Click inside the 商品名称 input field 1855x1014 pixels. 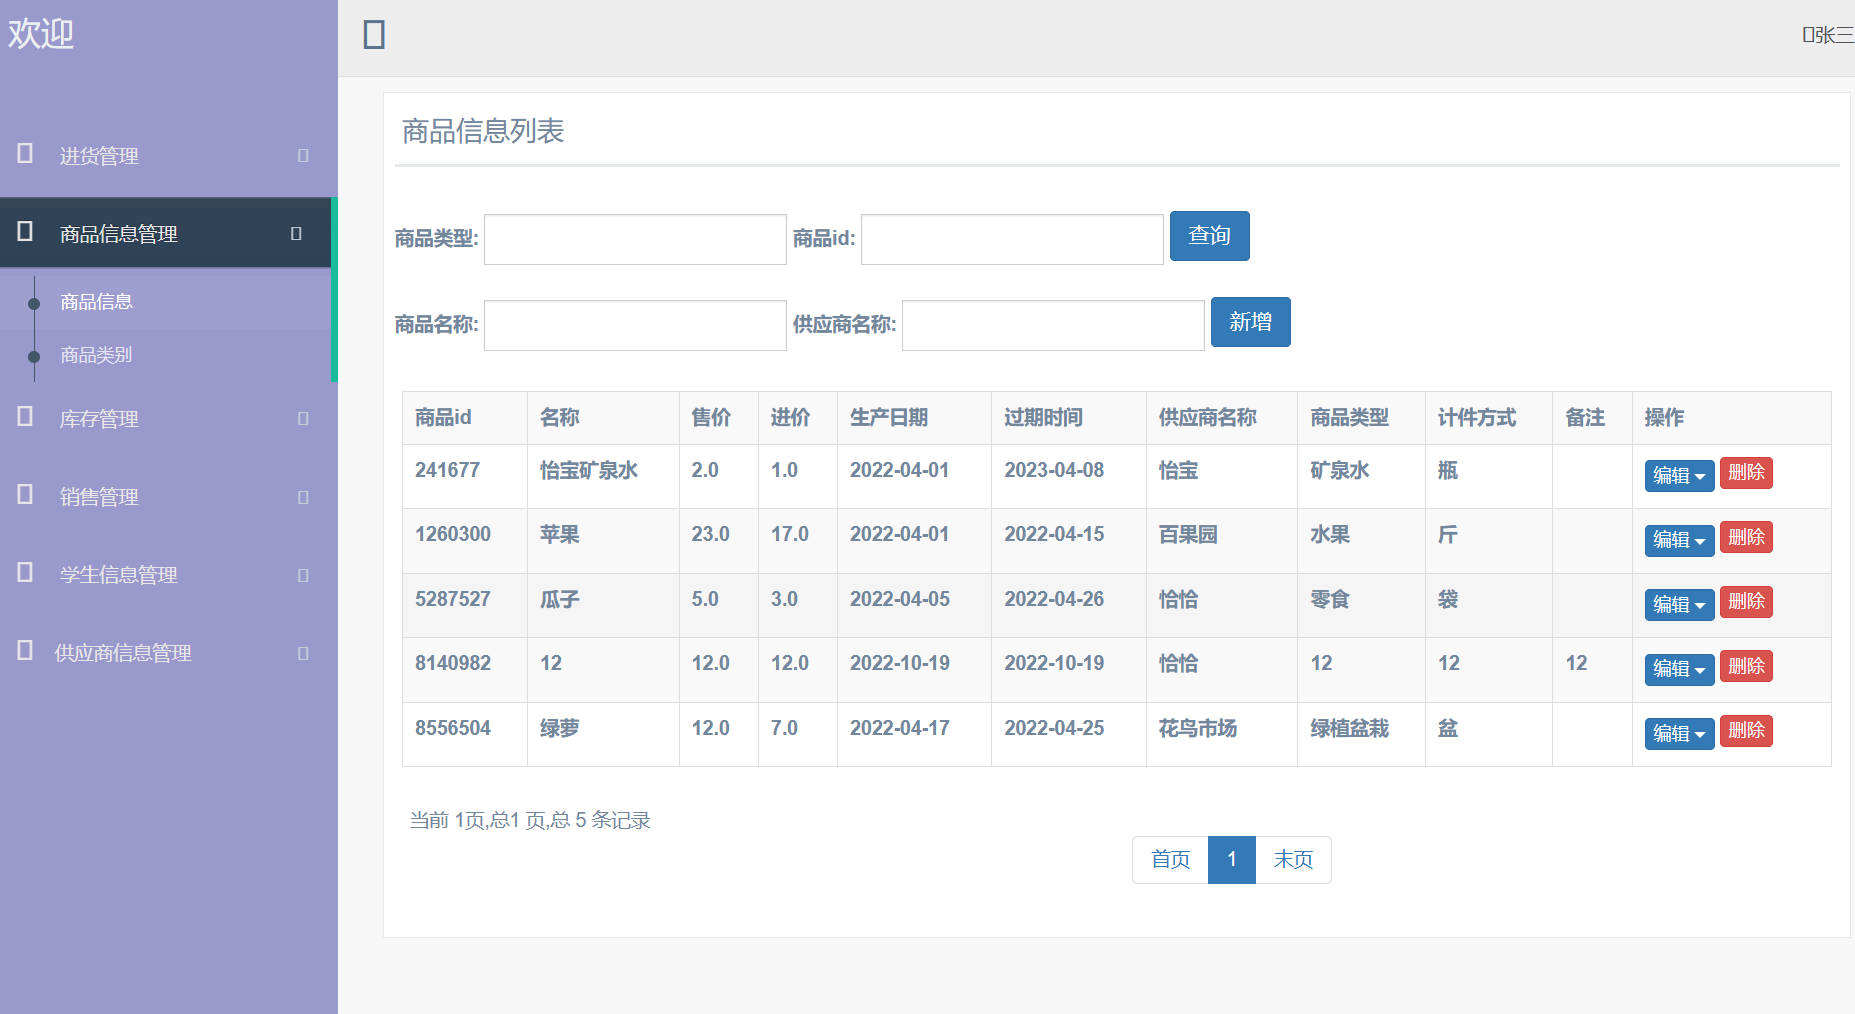(x=634, y=325)
